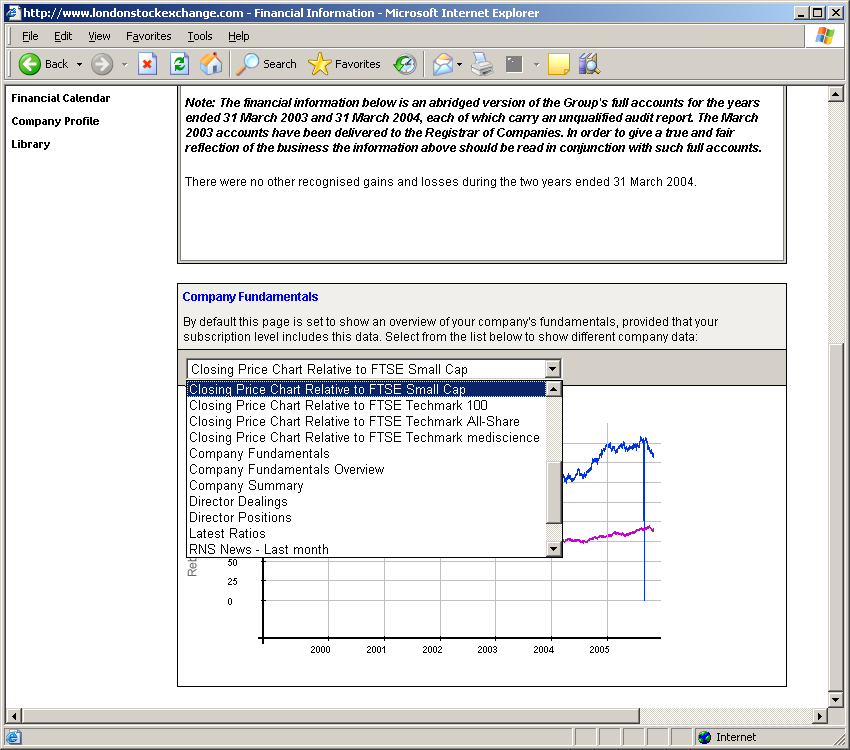Pick the Latest Ratios option
Screen dimensions: 850x750
click(366, 533)
